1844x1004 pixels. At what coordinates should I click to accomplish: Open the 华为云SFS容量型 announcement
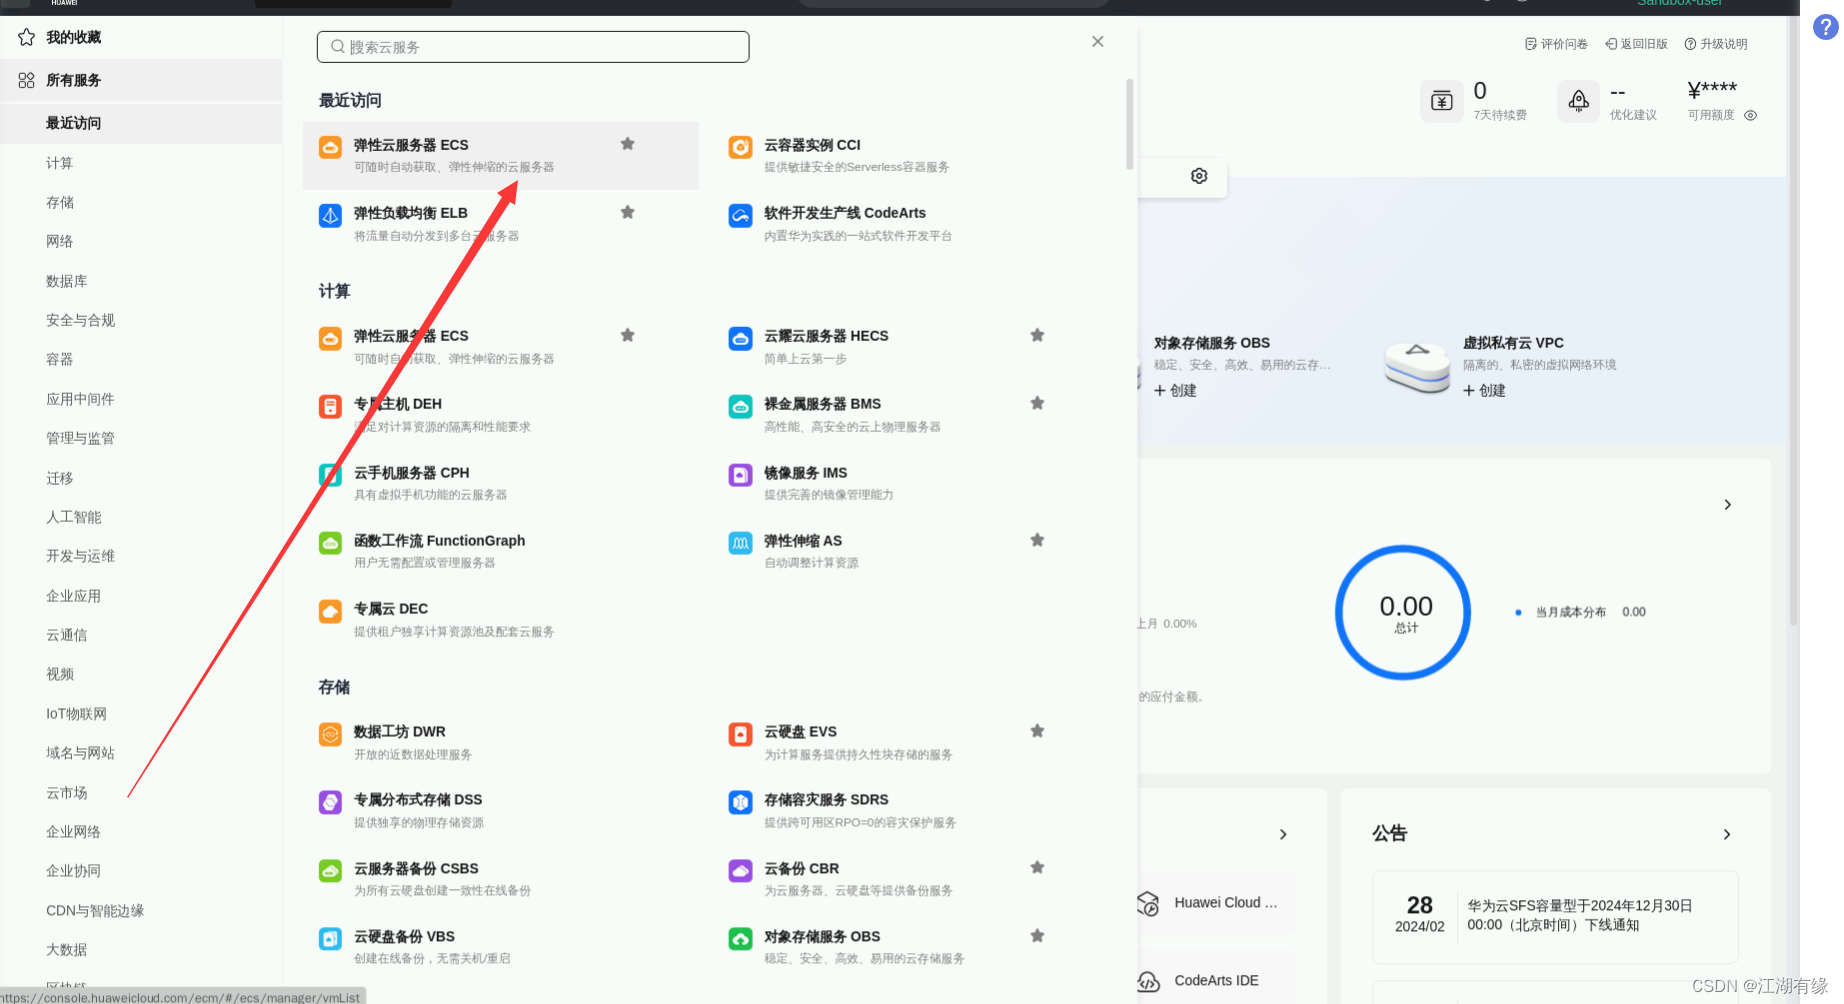(x=1555, y=915)
